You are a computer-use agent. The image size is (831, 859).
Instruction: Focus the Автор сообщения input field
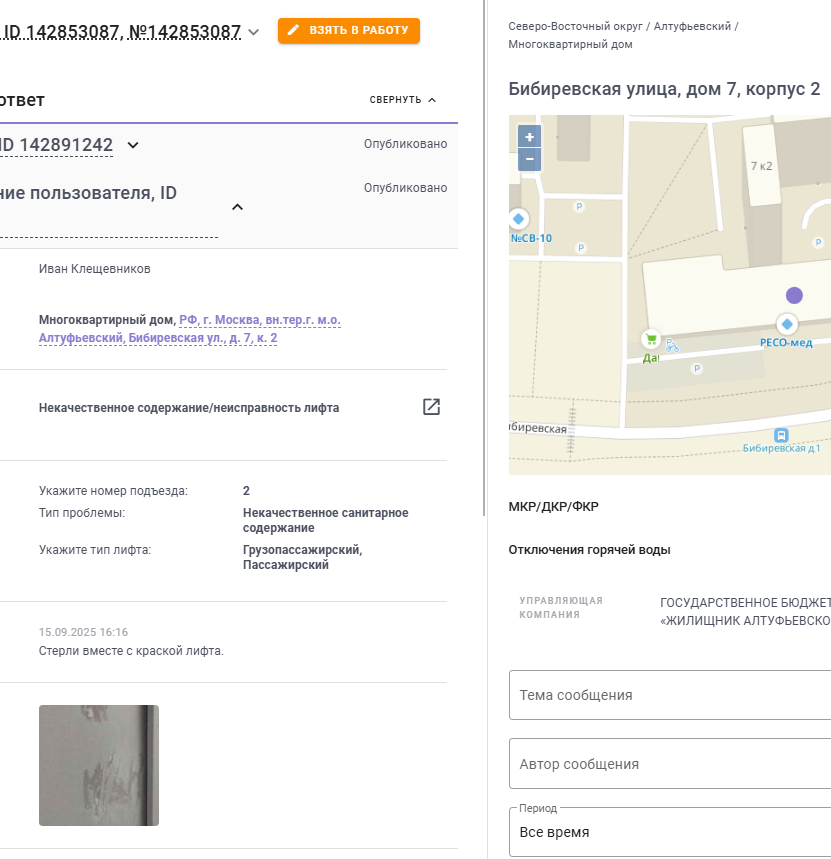(x=670, y=764)
